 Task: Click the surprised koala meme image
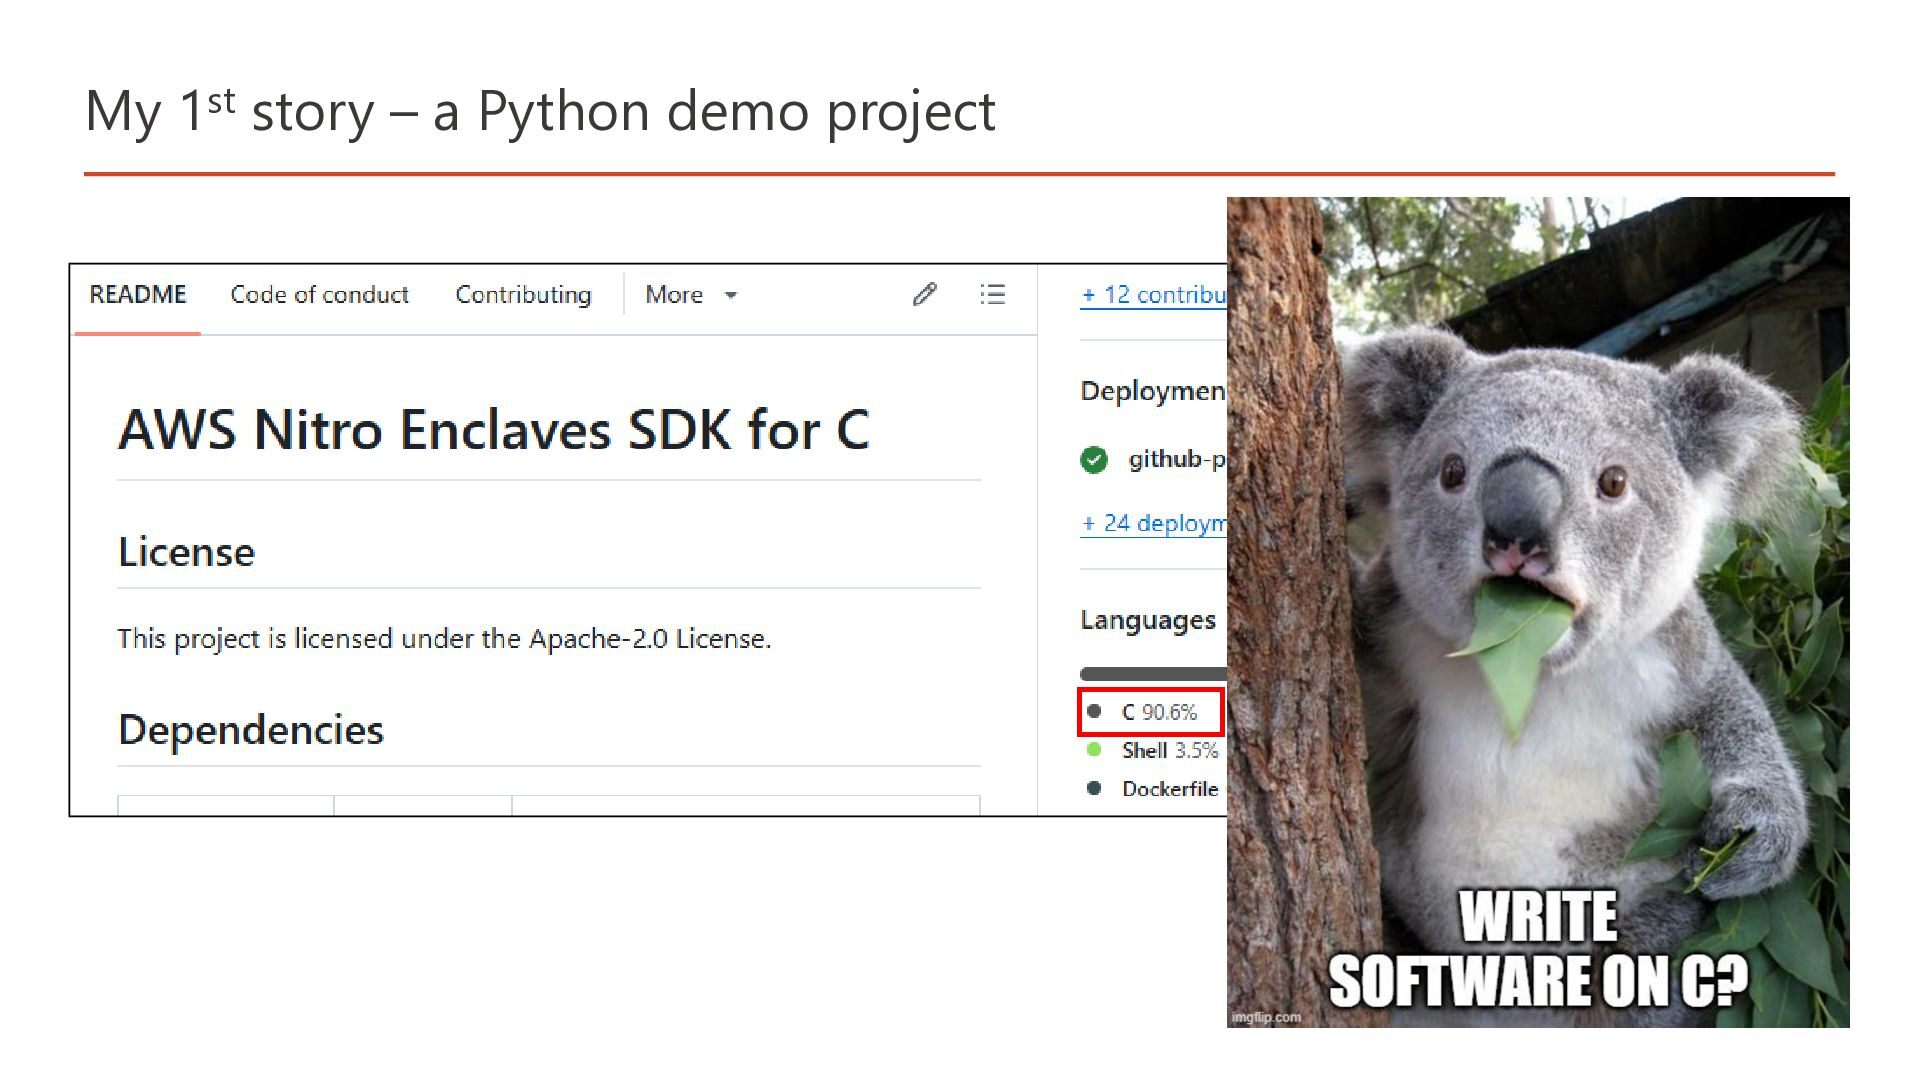pos(1538,612)
